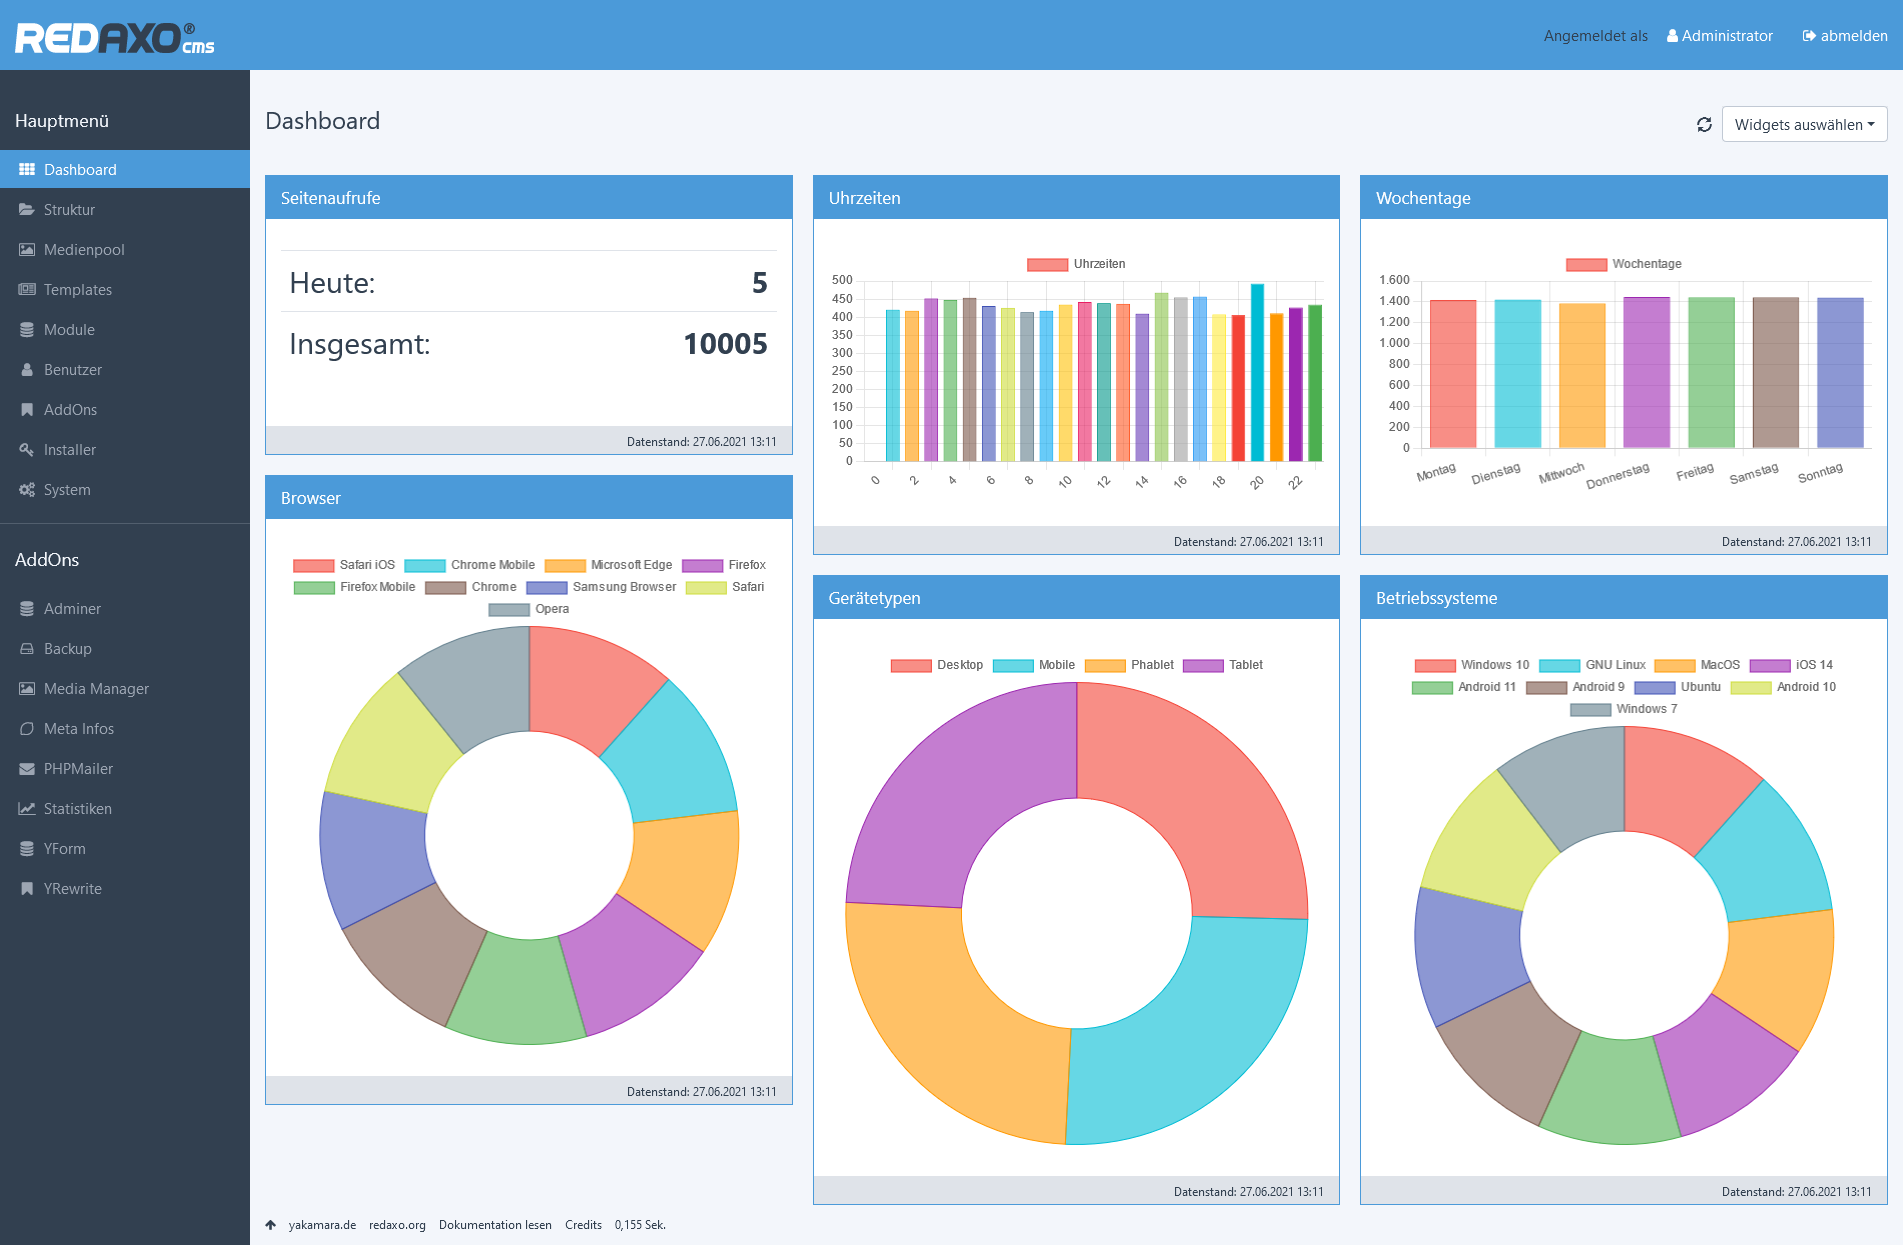Click the Module database icon
Viewport: 1903px width, 1245px height.
click(x=27, y=330)
